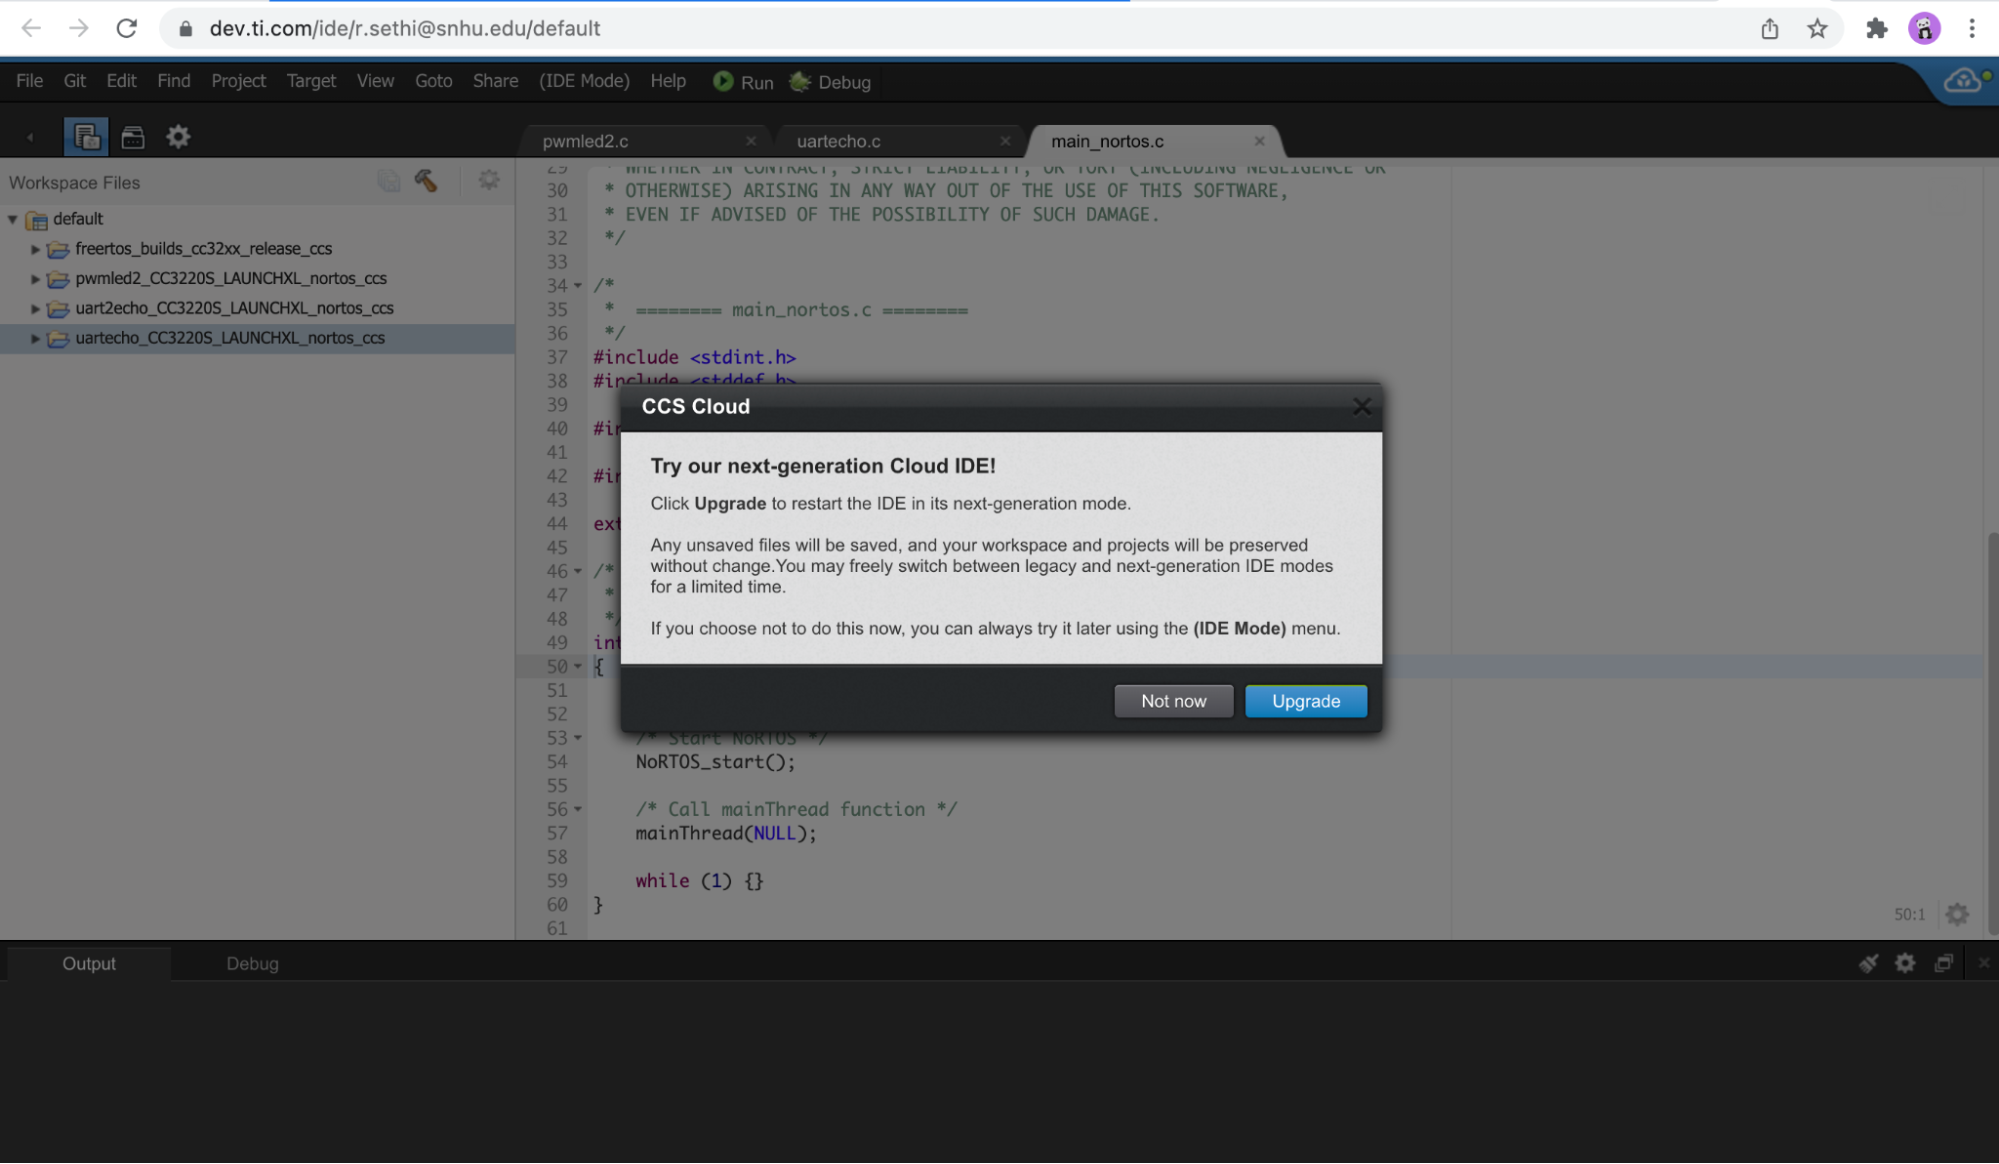
Task: Click the hammer build icon
Action: click(x=426, y=181)
